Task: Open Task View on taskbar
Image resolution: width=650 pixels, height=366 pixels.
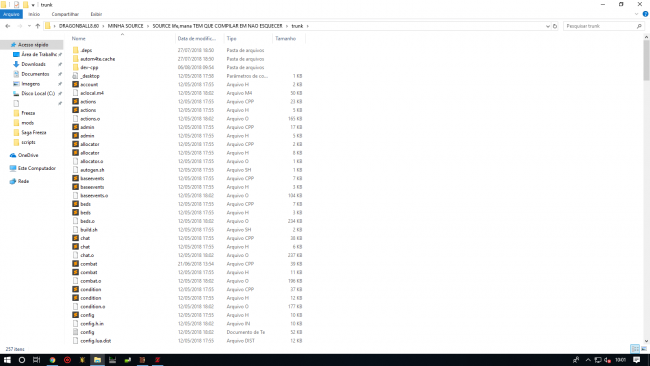Action: coord(36,360)
